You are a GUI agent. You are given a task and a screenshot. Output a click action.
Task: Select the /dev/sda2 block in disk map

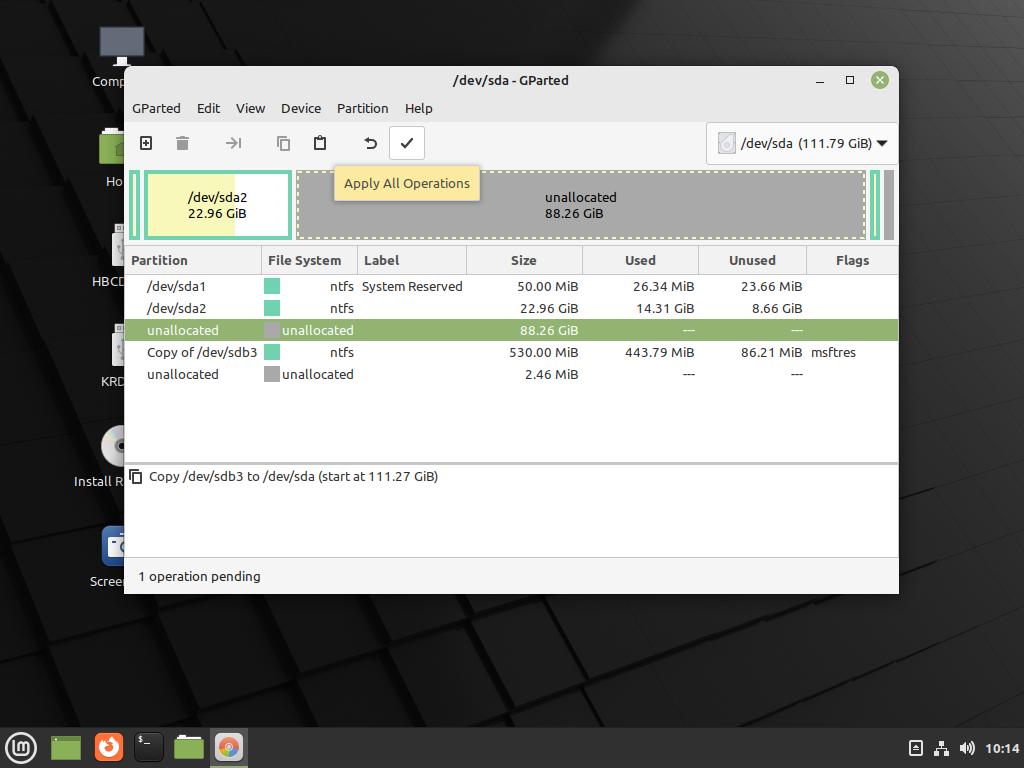tap(218, 205)
